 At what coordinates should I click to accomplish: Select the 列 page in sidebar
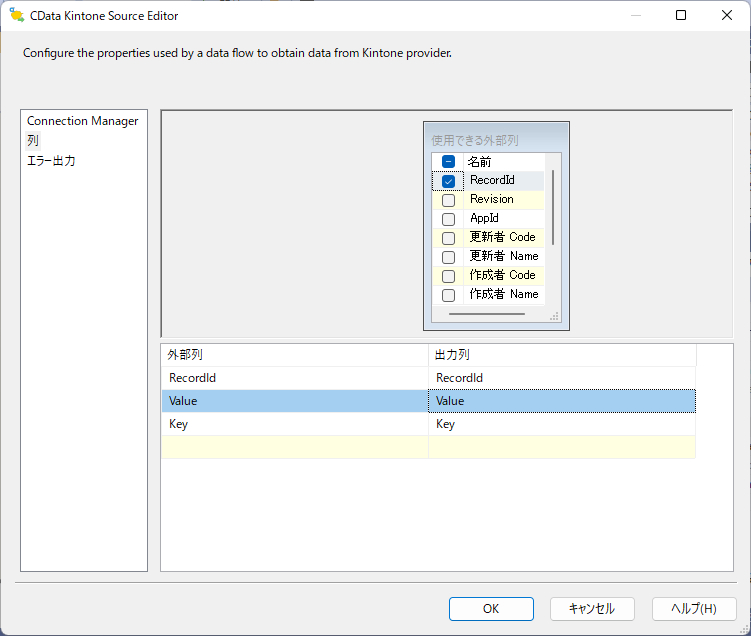tap(33, 140)
